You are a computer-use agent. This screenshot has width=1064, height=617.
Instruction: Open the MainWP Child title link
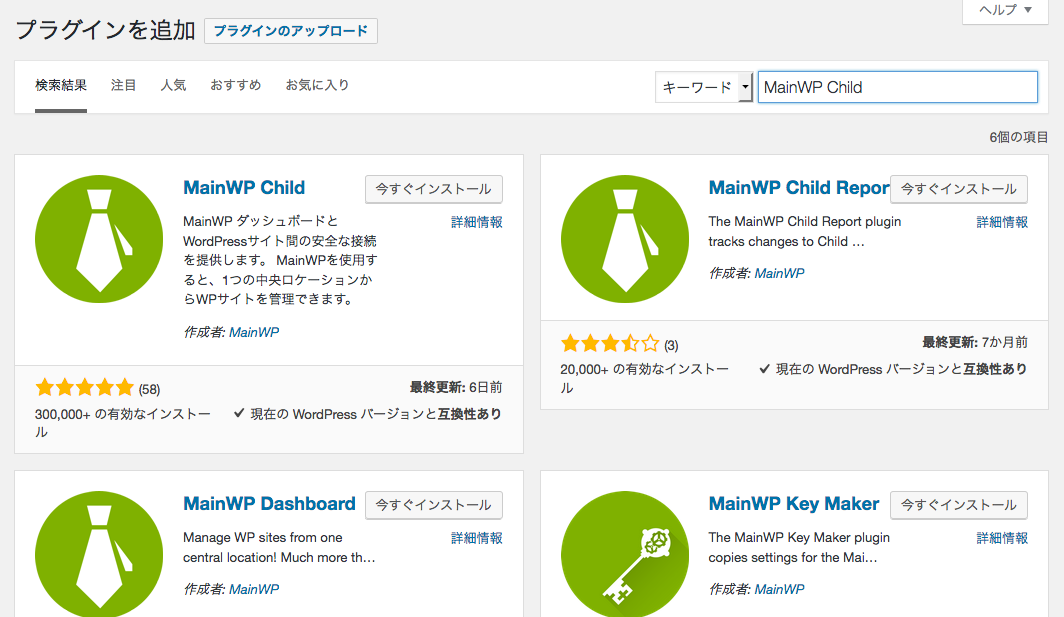(x=244, y=188)
